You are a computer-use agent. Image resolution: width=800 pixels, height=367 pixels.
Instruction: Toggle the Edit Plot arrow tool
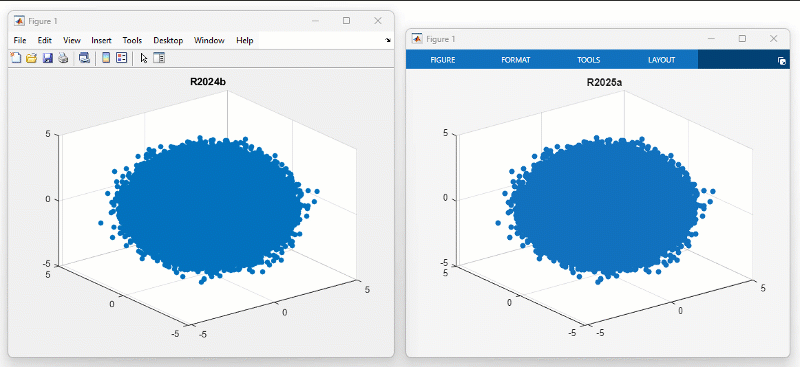tap(144, 58)
